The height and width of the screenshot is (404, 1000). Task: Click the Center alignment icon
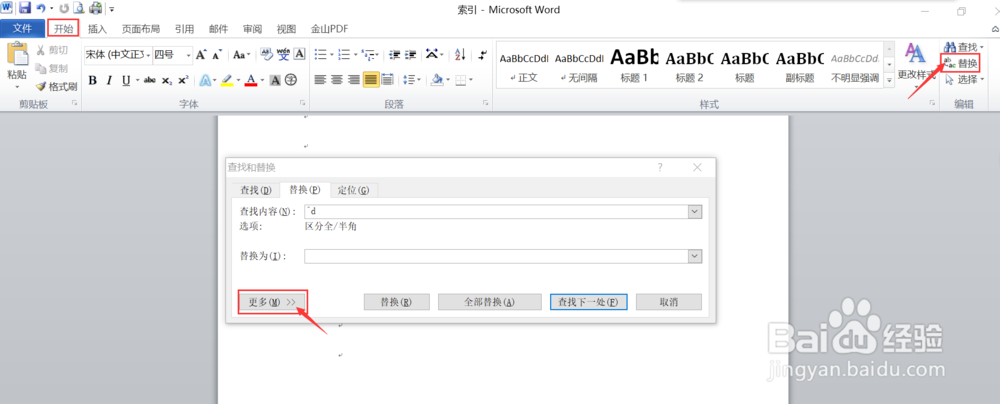point(337,80)
